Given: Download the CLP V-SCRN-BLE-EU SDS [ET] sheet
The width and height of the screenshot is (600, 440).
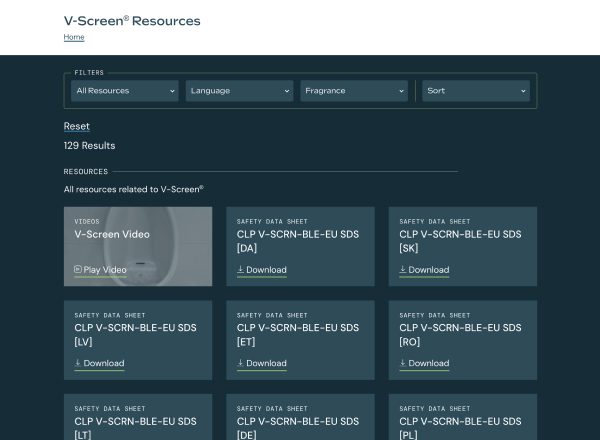Looking at the screenshot, I should 262,363.
